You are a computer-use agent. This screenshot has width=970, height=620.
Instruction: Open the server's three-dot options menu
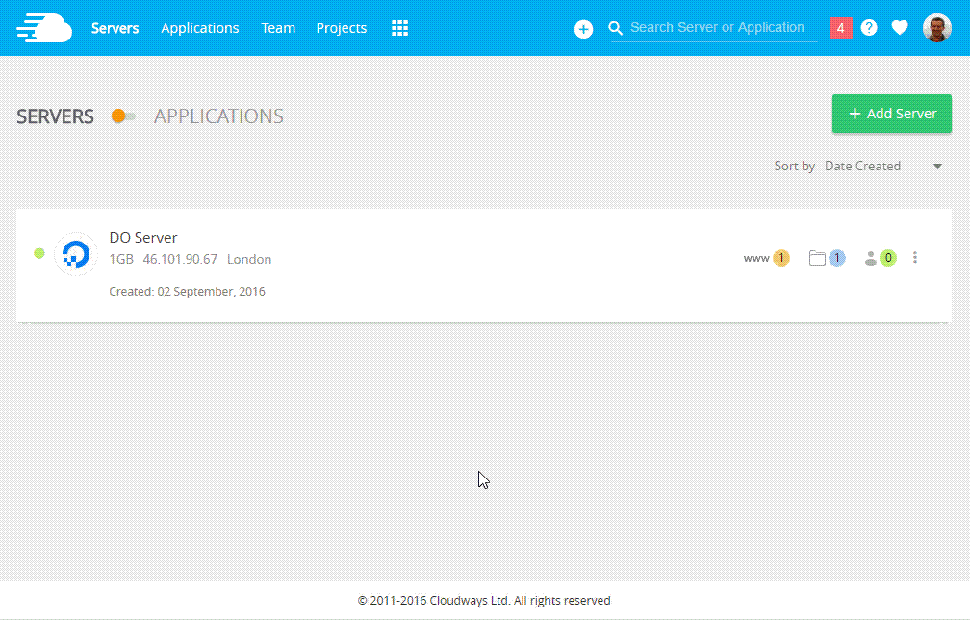pyautogui.click(x=915, y=257)
